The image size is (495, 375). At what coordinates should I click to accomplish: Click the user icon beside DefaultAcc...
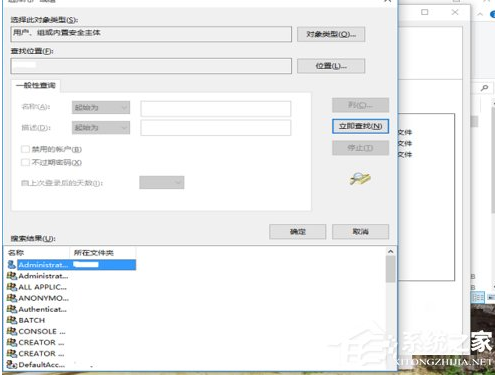pyautogui.click(x=12, y=365)
